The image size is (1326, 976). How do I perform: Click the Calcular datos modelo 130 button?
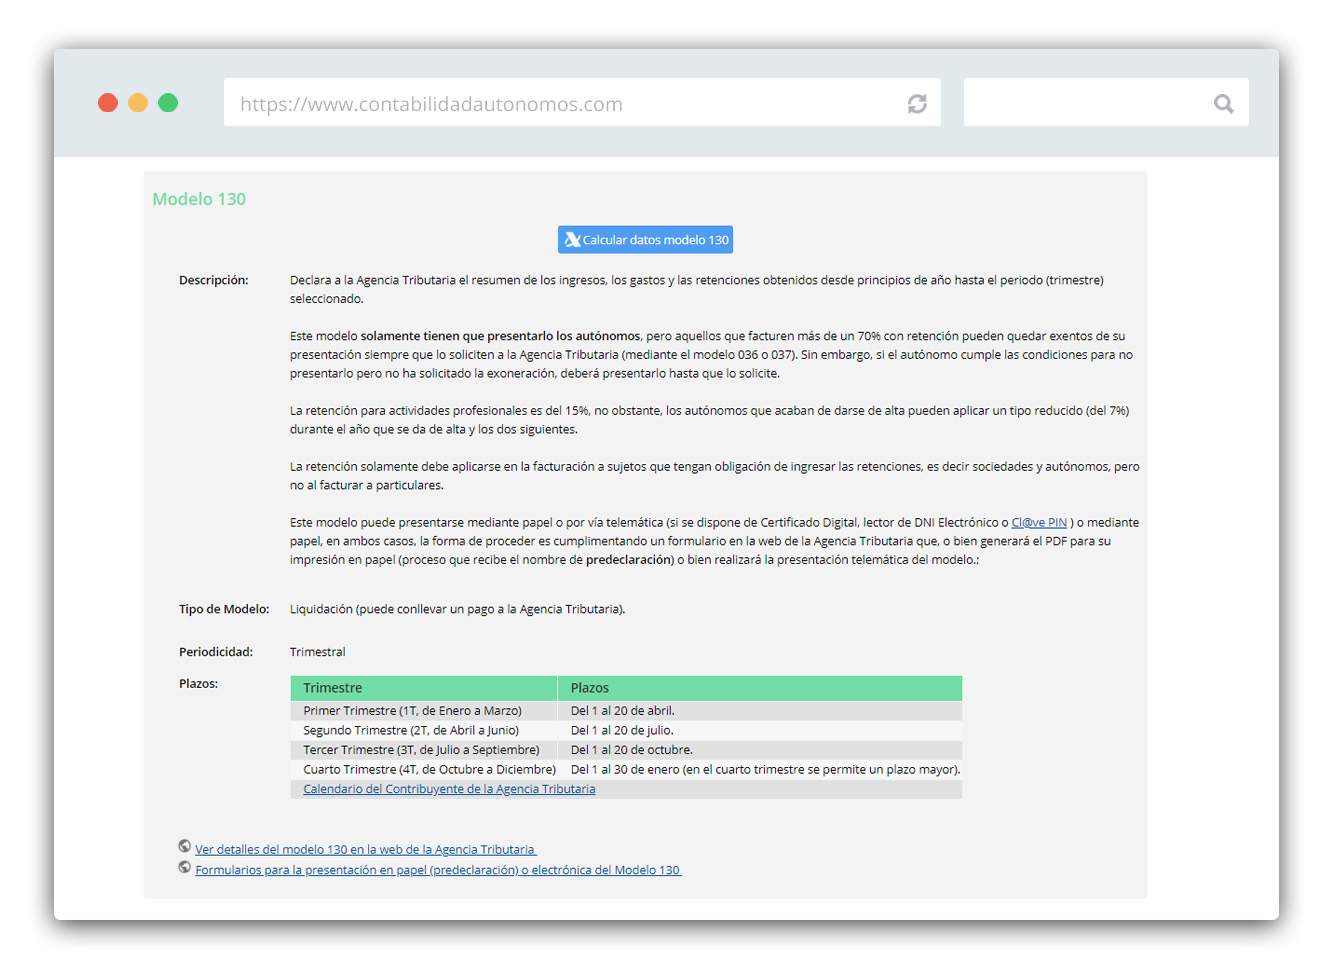click(645, 240)
